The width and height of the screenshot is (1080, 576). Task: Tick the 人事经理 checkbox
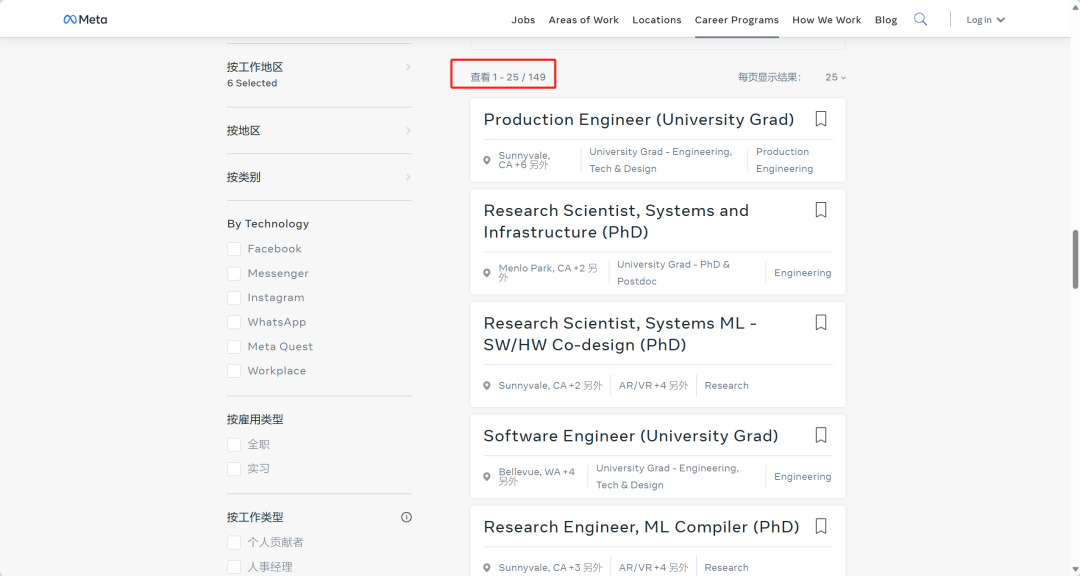click(x=234, y=567)
